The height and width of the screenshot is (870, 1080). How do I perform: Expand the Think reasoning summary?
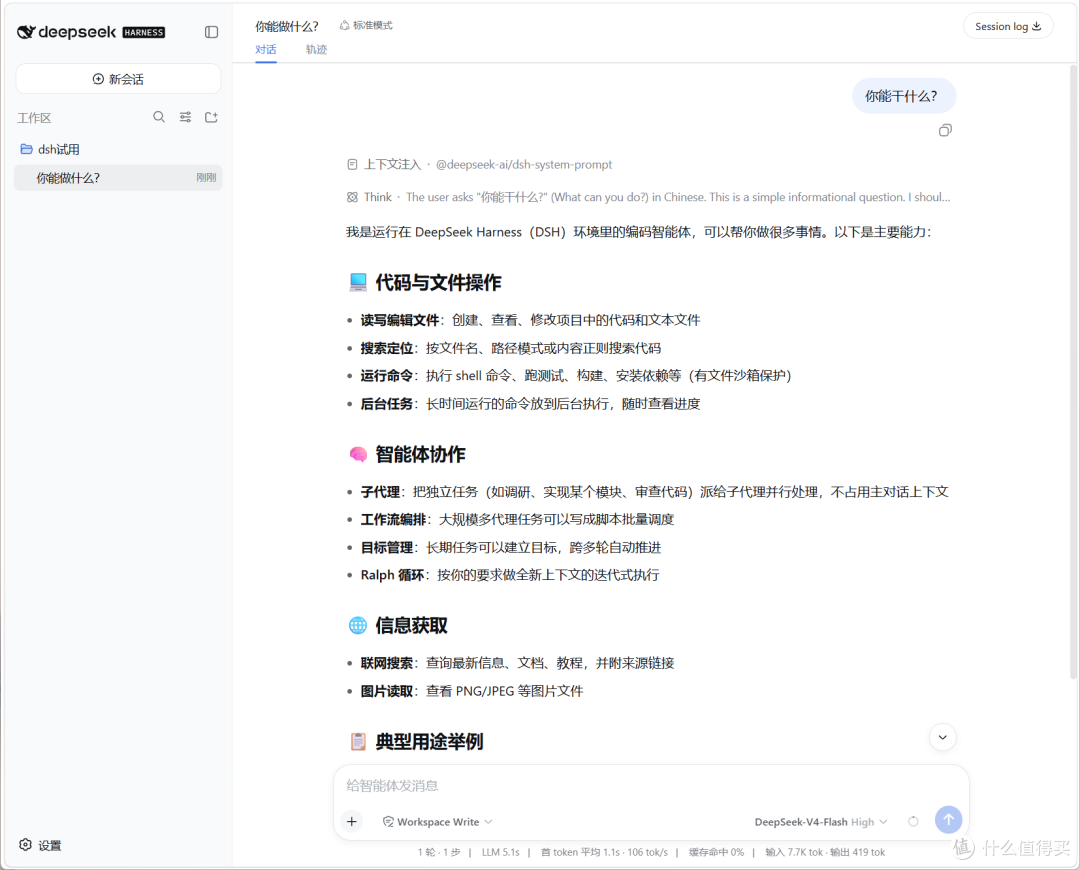tap(648, 197)
